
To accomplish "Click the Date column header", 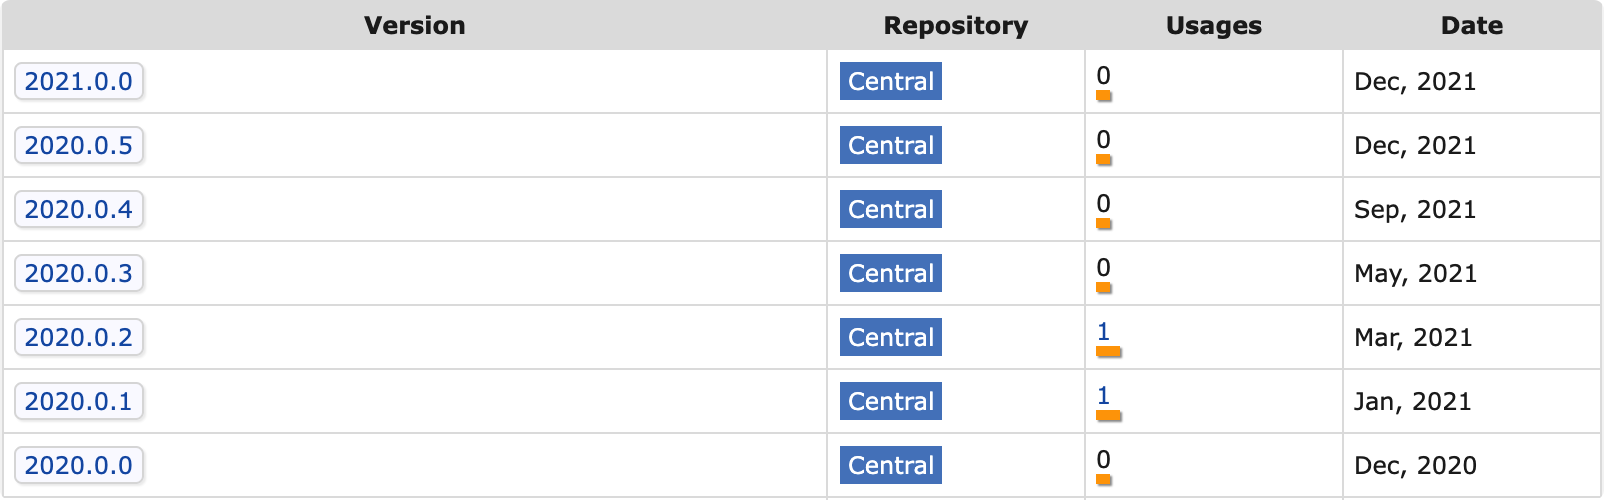I will click(1471, 26).
